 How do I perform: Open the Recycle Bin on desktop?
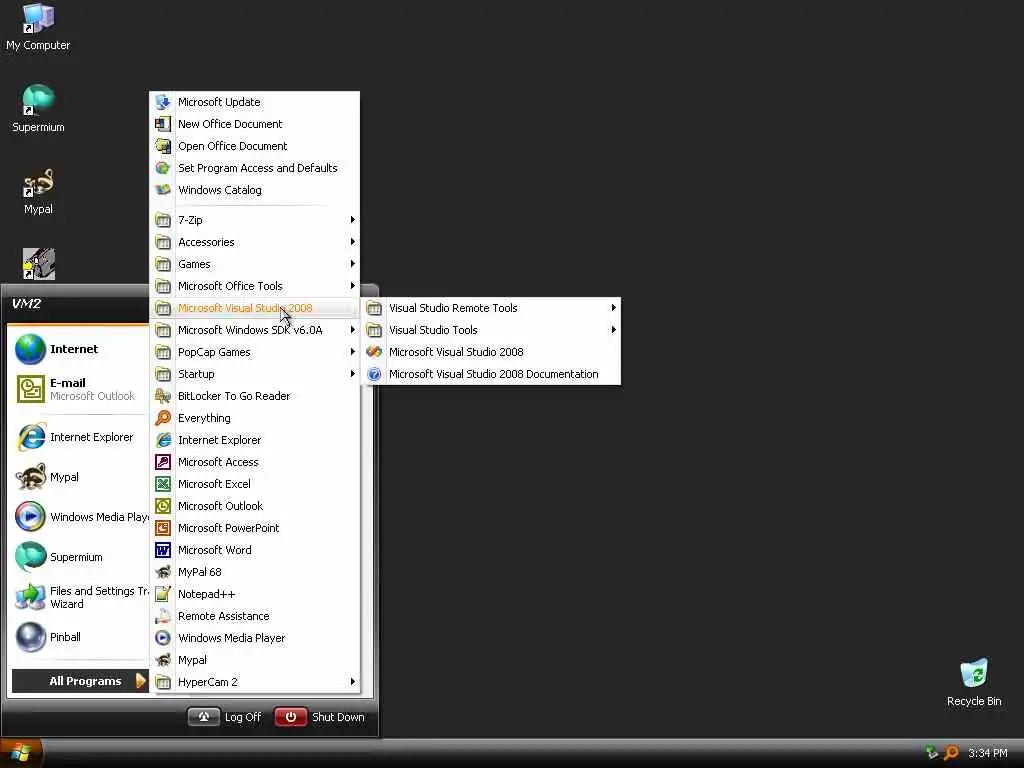(974, 683)
